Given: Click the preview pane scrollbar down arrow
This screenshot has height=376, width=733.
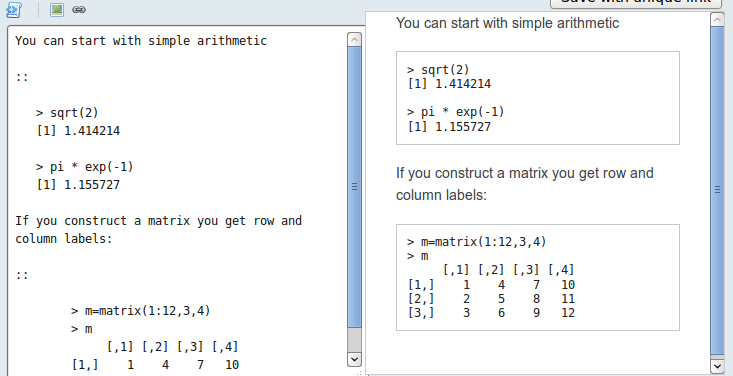Looking at the screenshot, I should click(x=717, y=366).
